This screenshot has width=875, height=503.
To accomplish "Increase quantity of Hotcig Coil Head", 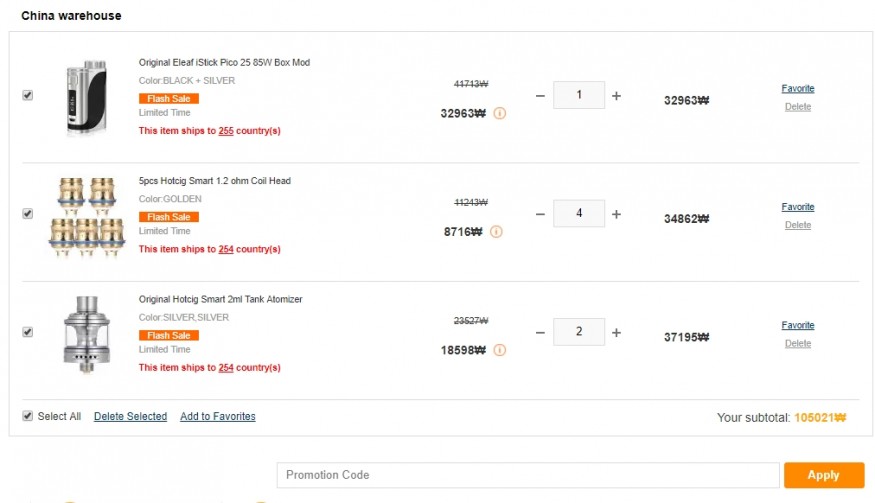I will [x=616, y=214].
